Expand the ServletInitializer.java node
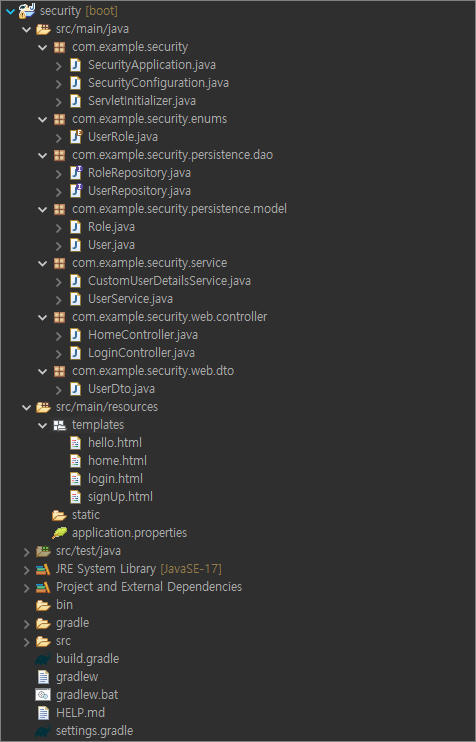476x742 pixels. pyautogui.click(x=59, y=101)
